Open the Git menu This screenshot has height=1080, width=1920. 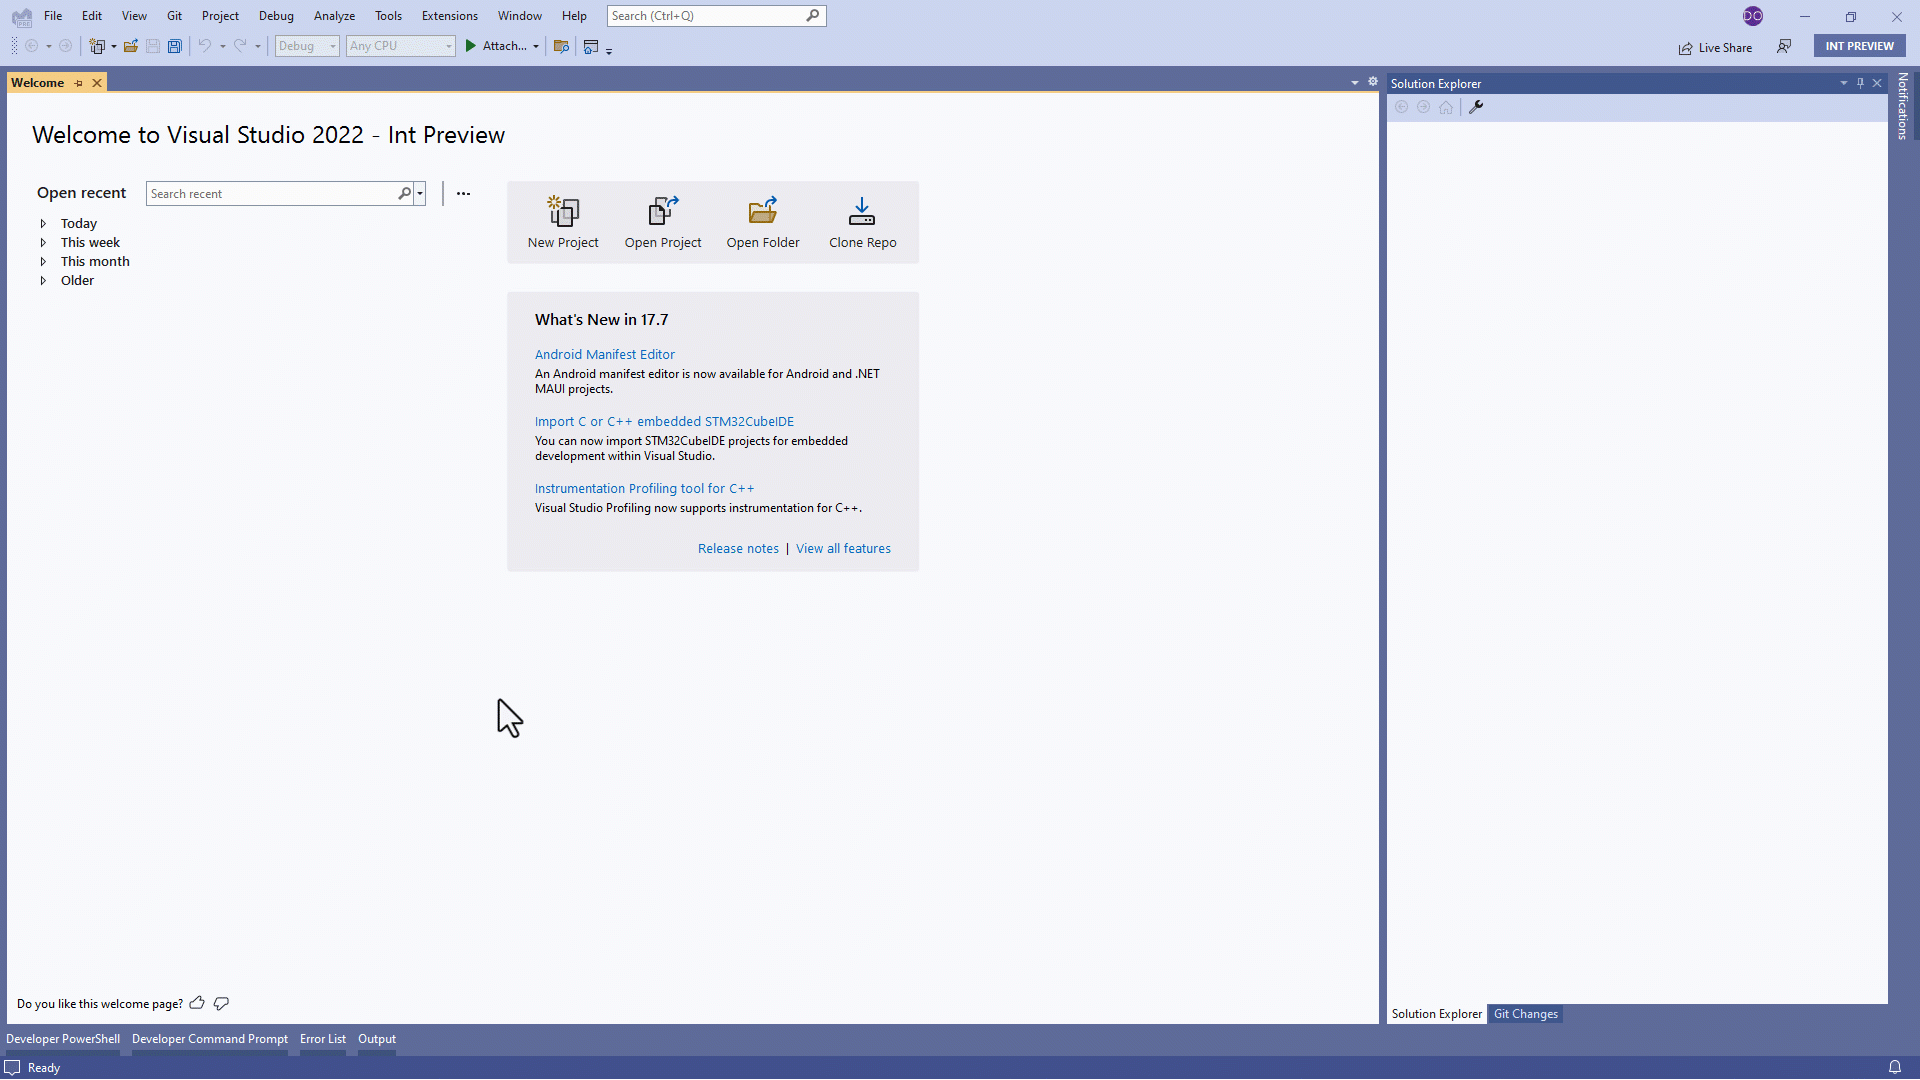click(x=174, y=16)
